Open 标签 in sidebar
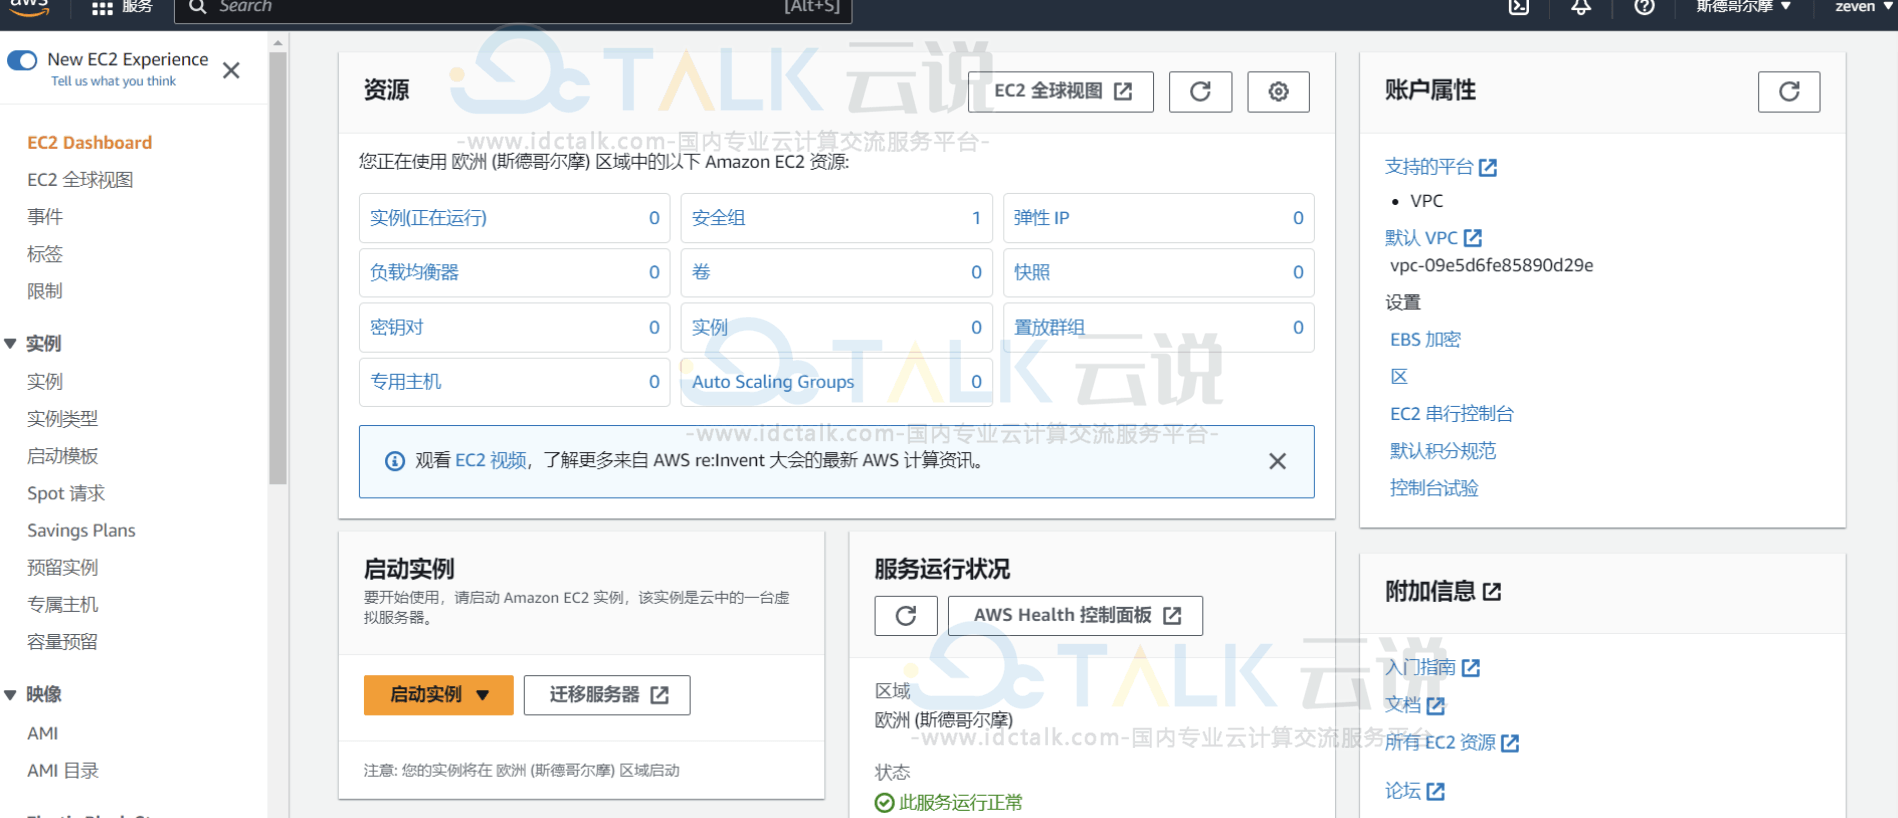 [x=45, y=254]
